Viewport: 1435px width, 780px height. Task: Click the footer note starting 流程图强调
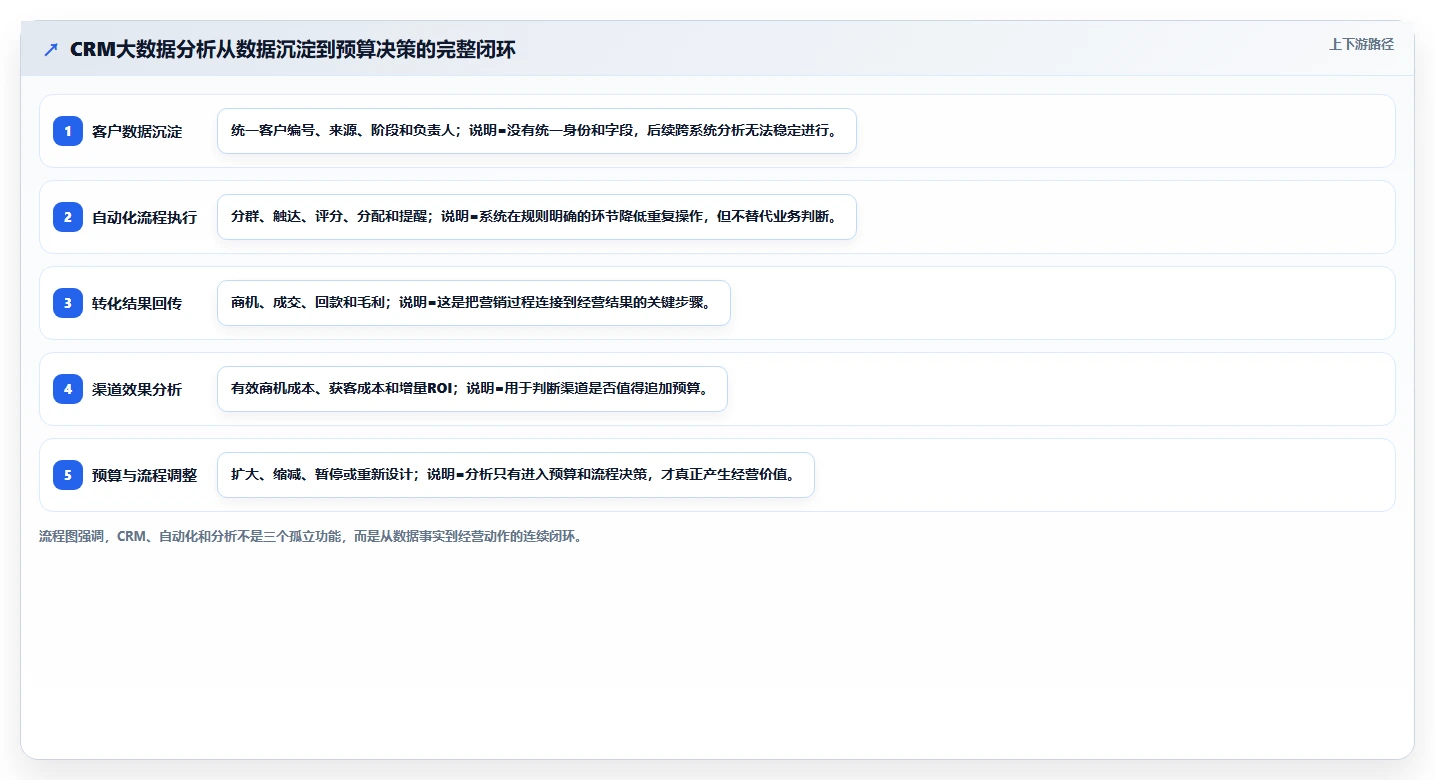(x=310, y=536)
